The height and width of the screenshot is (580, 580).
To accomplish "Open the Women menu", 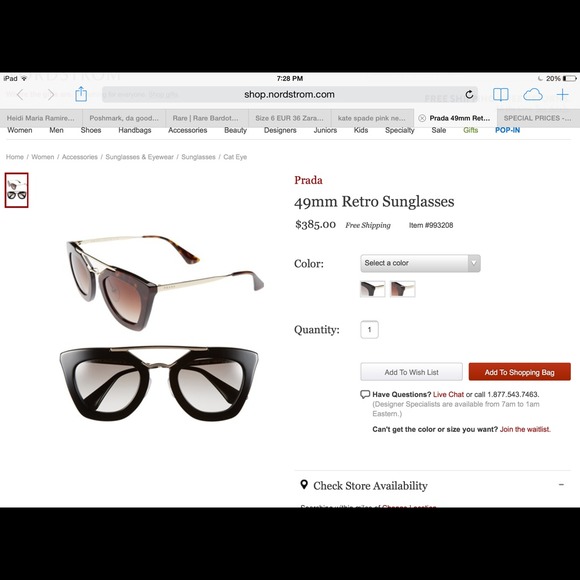I will click(x=20, y=130).
